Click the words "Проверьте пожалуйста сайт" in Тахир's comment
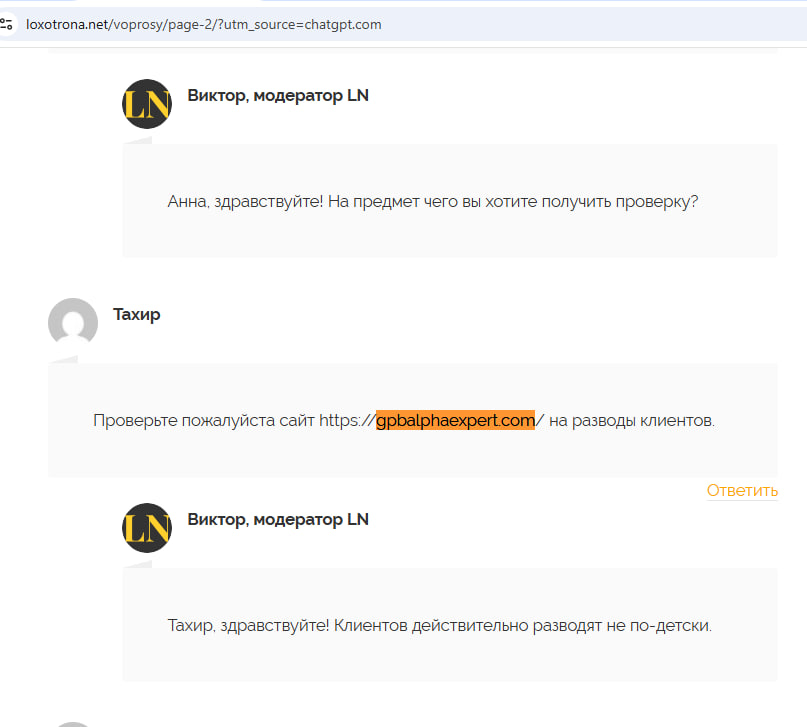Screen dimensions: 807x727 pos(203,420)
